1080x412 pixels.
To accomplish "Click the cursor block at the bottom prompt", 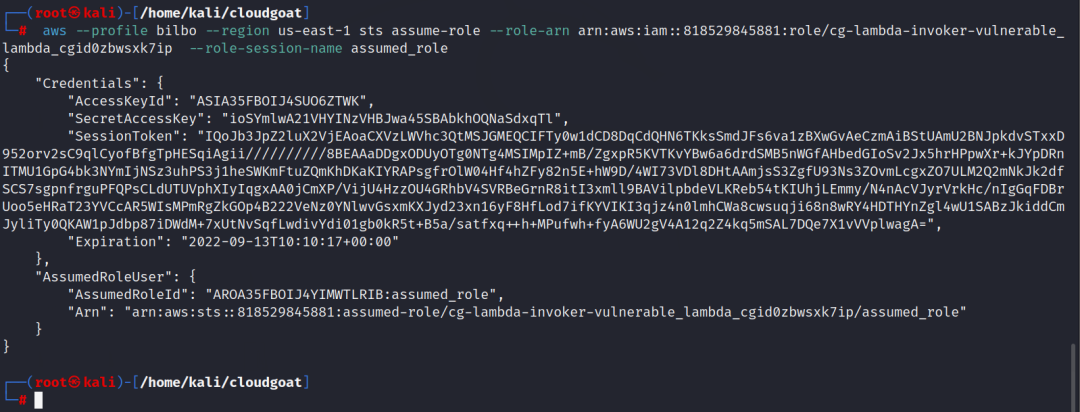I will point(38,400).
